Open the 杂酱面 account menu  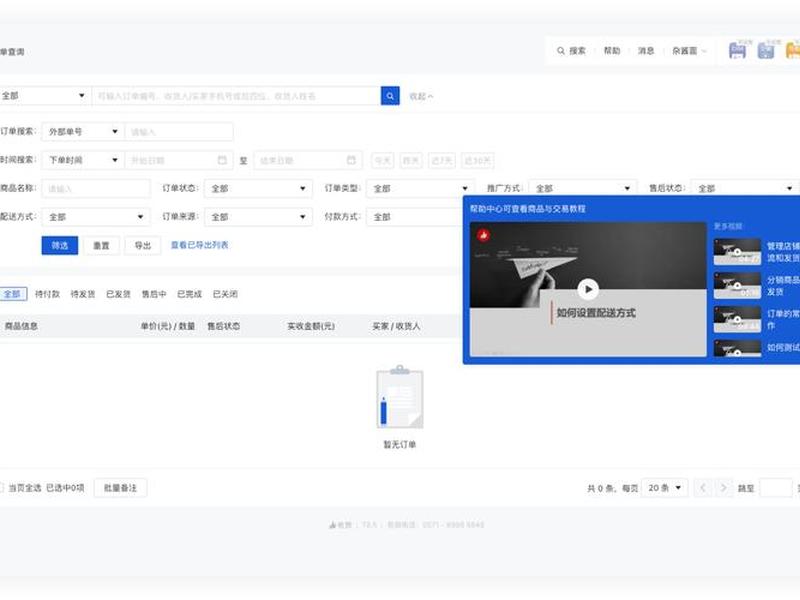pos(689,51)
